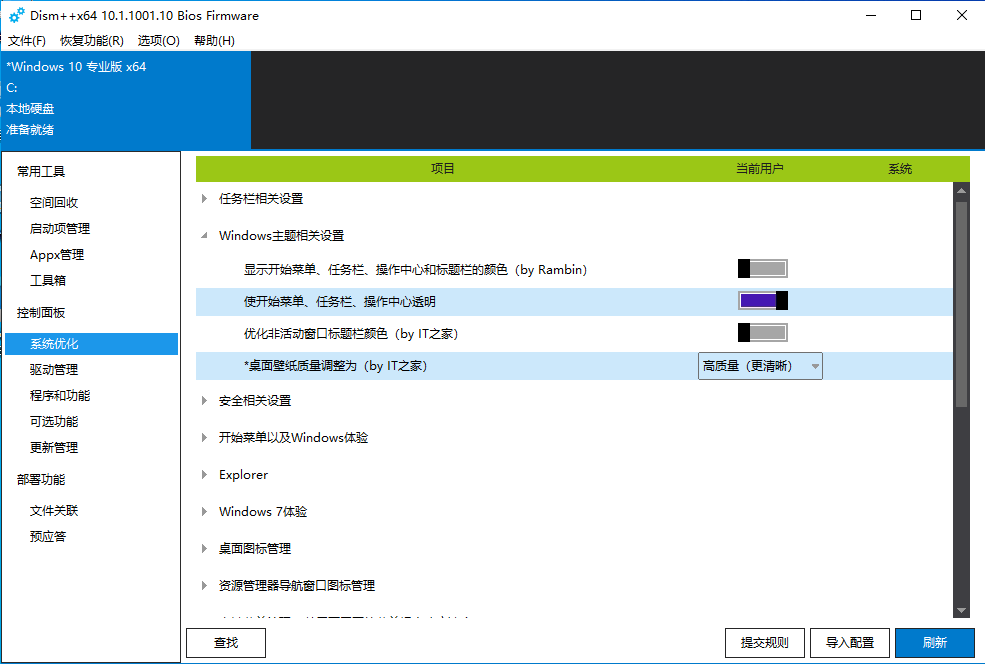Click the scrollbar up arrow
Screen dimensions: 985x664
click(x=961, y=190)
